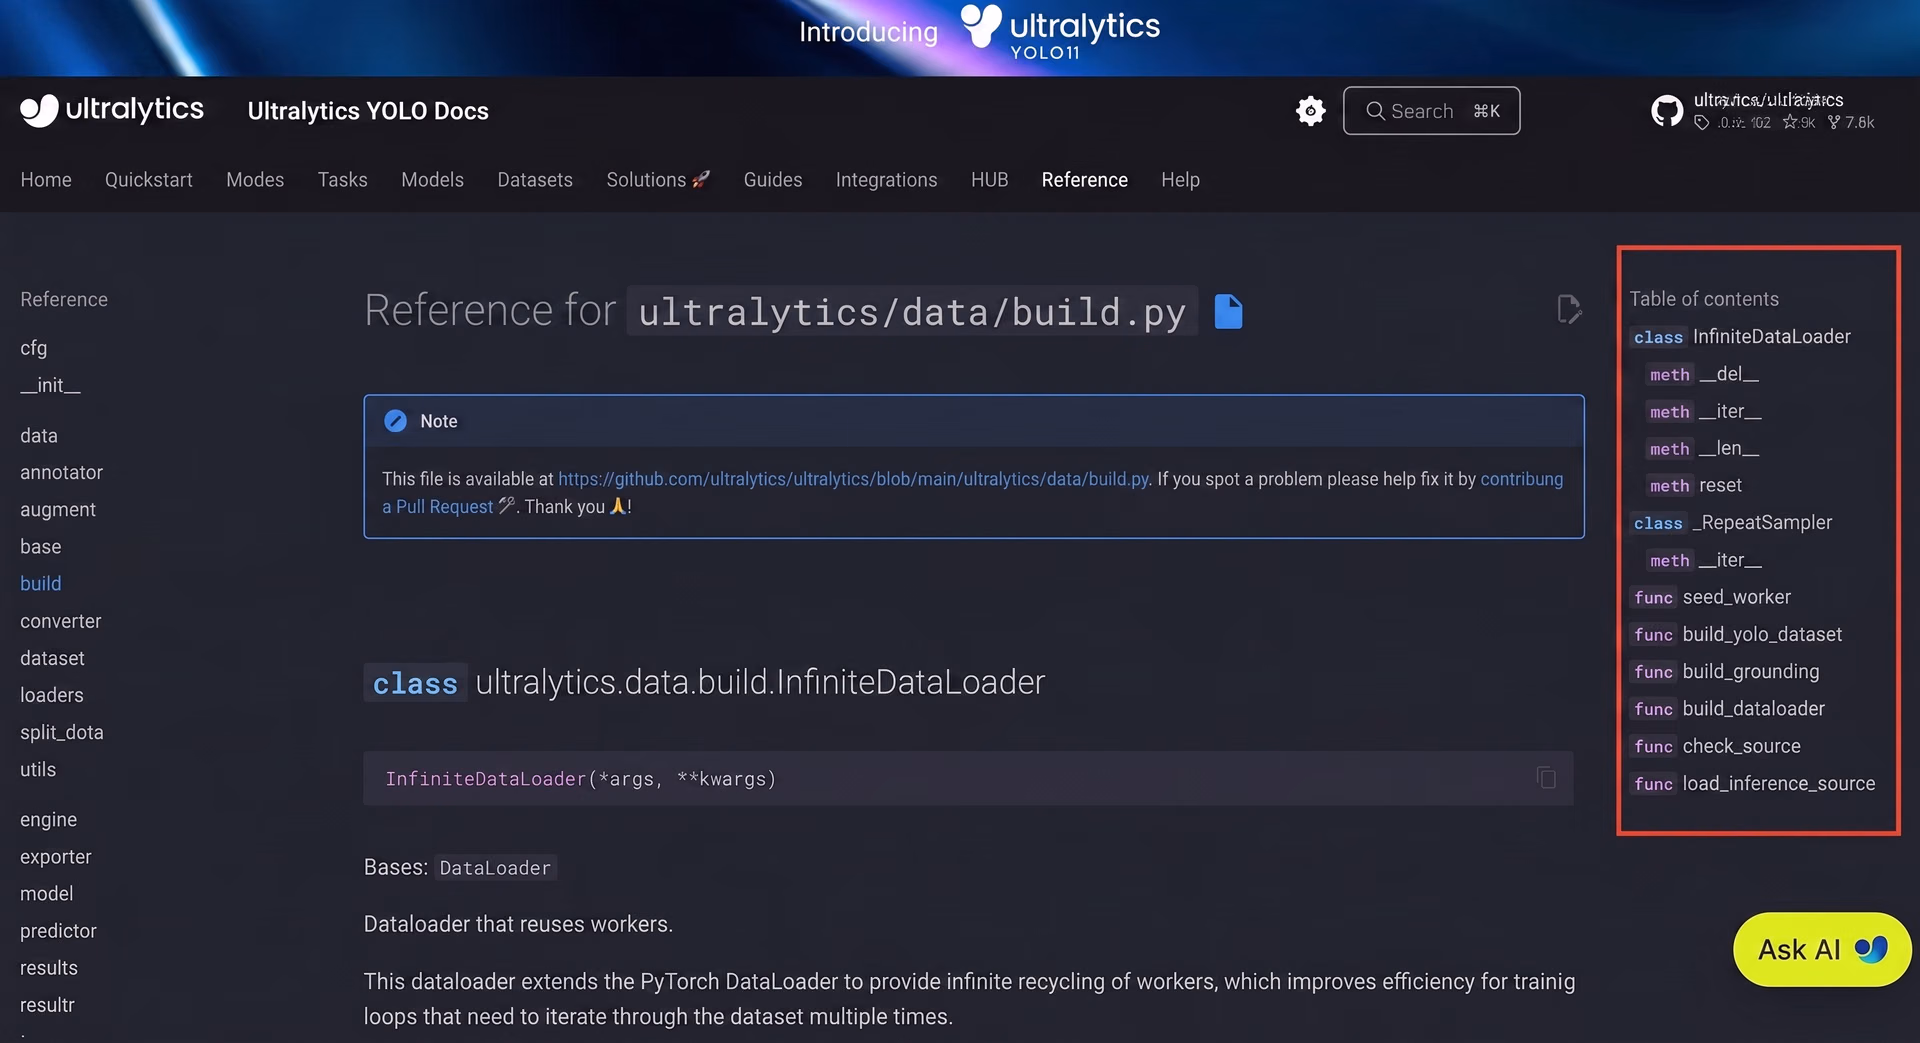1920x1043 pixels.
Task: Open the Tasks tab
Action: point(343,180)
